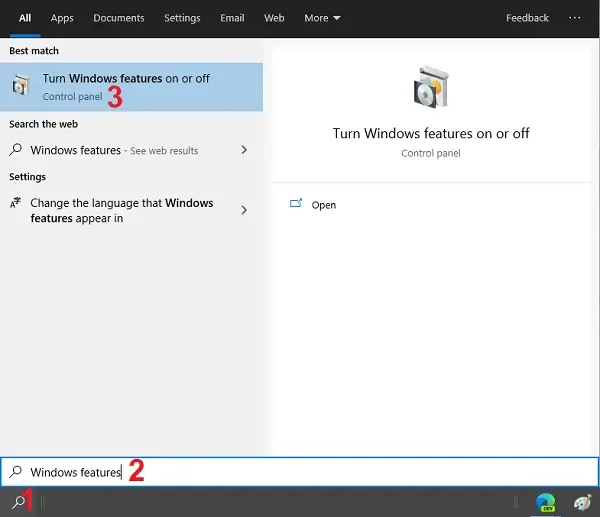Launch Microsoft Edge Dev from the taskbar

point(545,502)
